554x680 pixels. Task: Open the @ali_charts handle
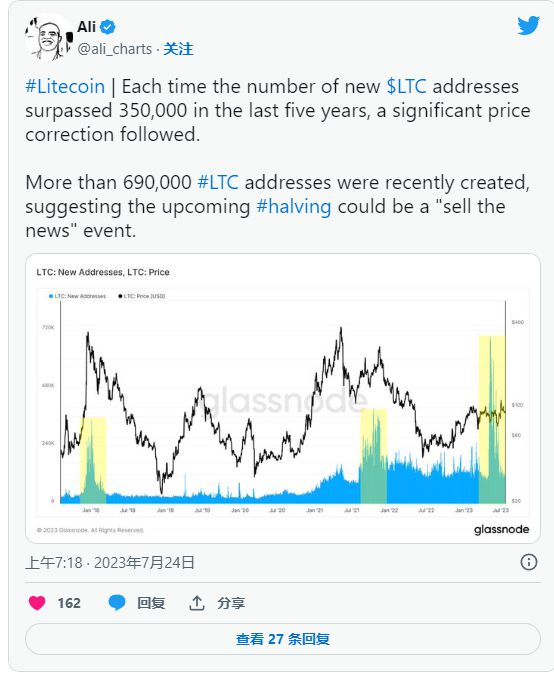pos(115,49)
